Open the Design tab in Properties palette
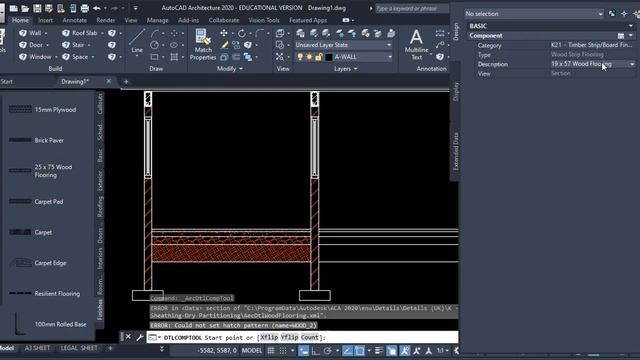 point(456,31)
